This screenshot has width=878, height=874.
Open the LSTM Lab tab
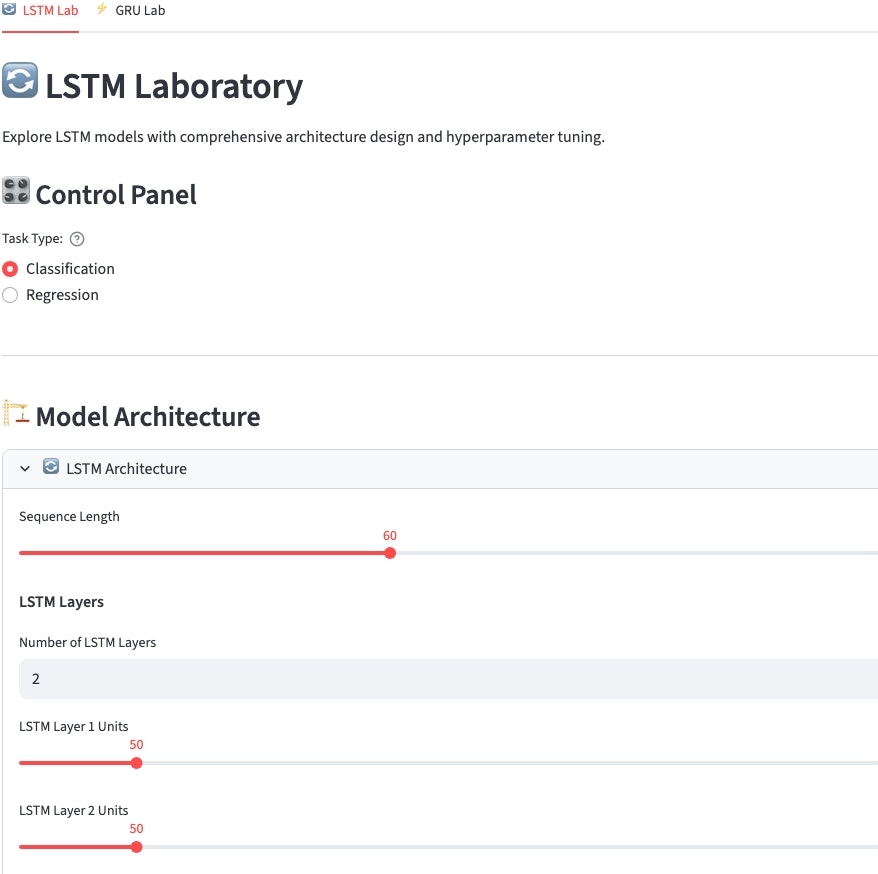pos(50,10)
